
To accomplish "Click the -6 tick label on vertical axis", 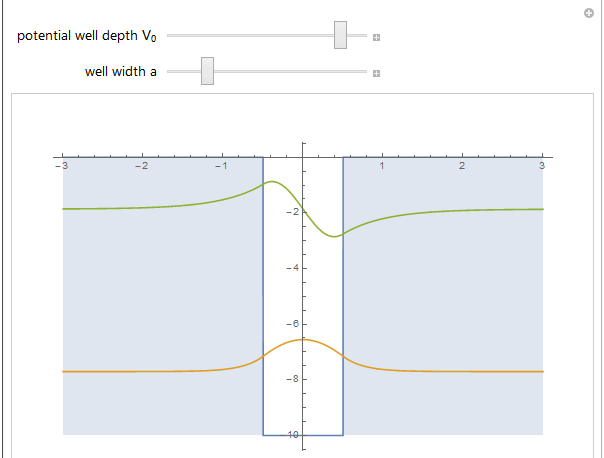I will (x=293, y=324).
